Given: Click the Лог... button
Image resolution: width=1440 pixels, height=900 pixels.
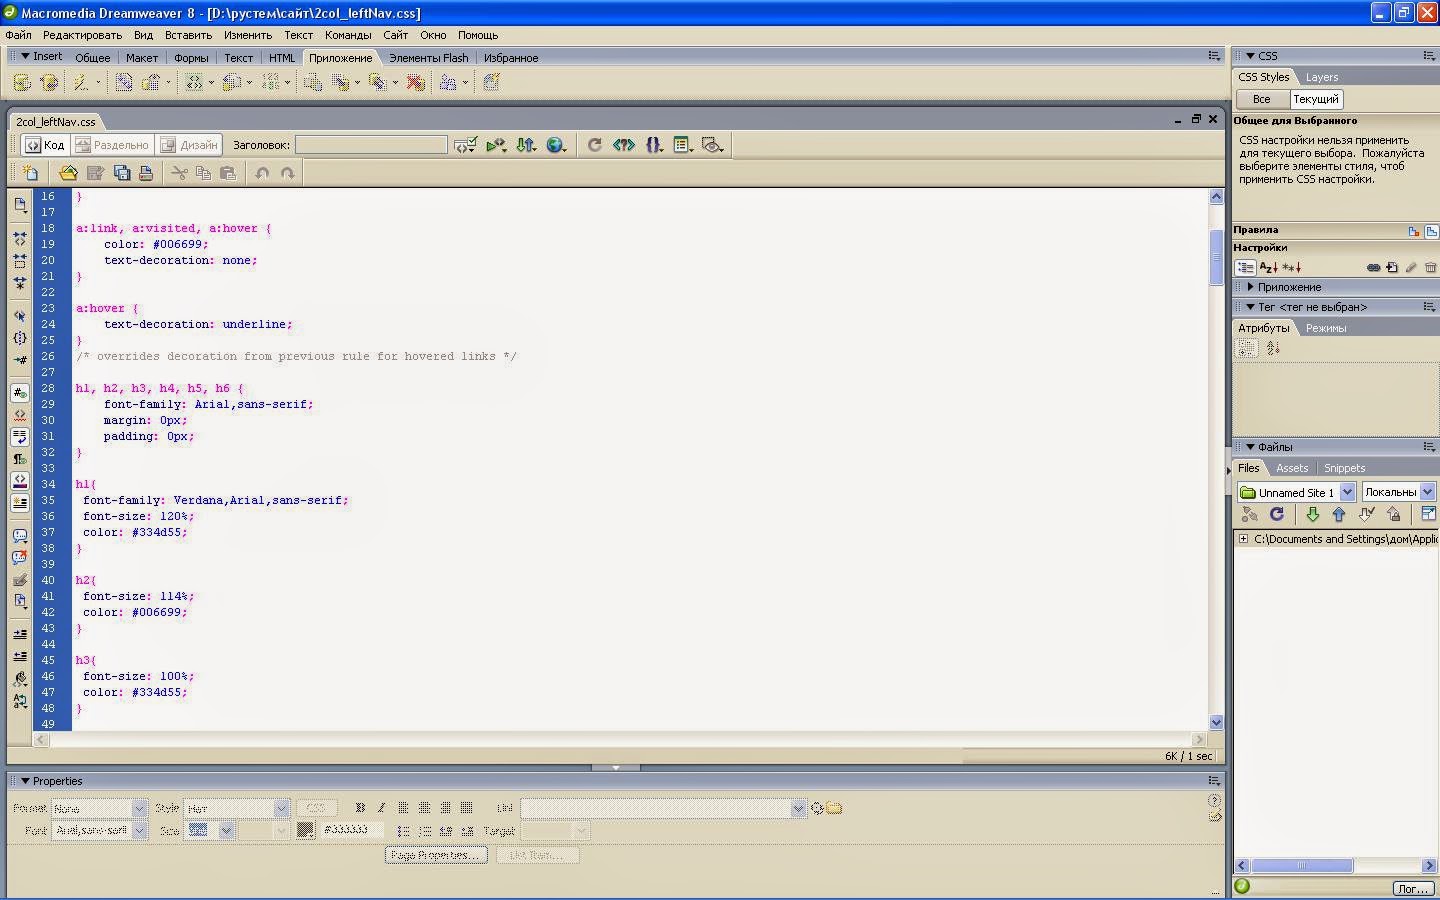Looking at the screenshot, I should pyautogui.click(x=1413, y=888).
